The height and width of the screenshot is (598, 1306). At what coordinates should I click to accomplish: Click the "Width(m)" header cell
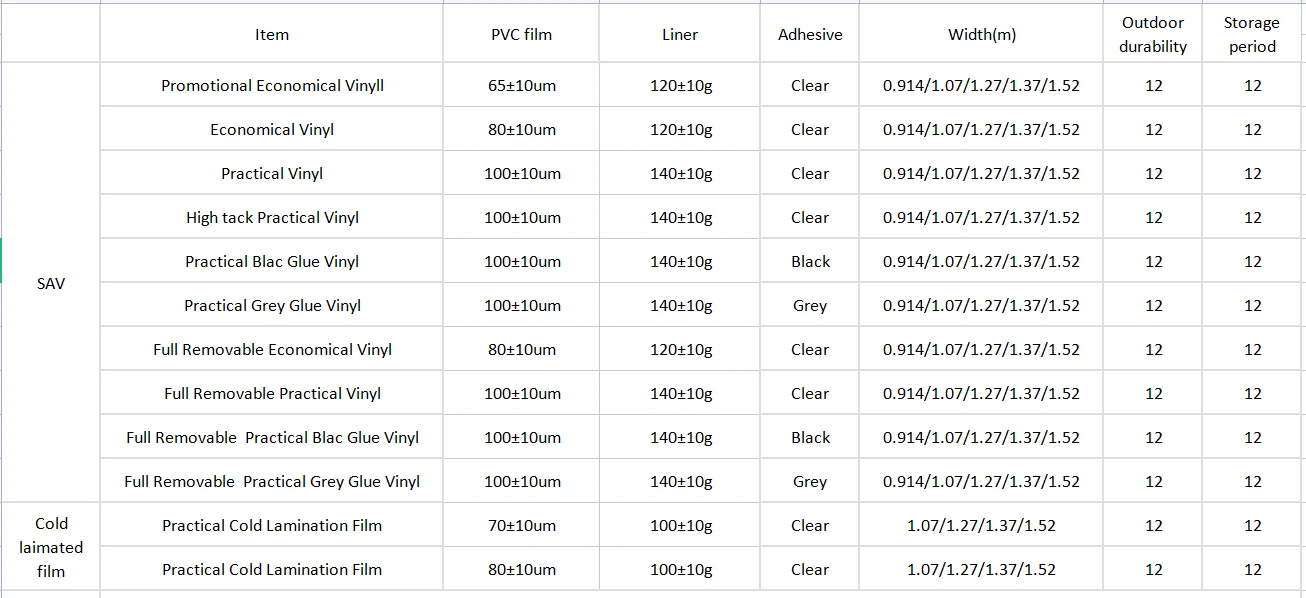coord(981,35)
